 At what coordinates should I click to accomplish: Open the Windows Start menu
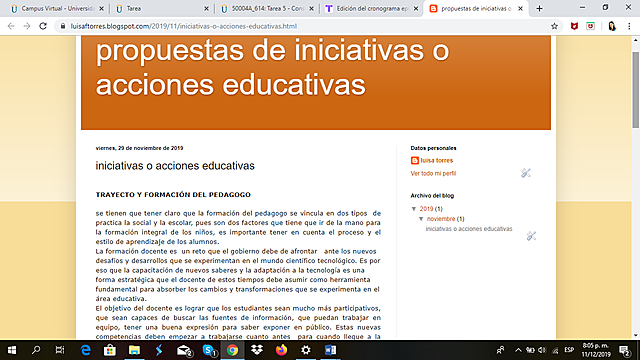tap(12, 350)
